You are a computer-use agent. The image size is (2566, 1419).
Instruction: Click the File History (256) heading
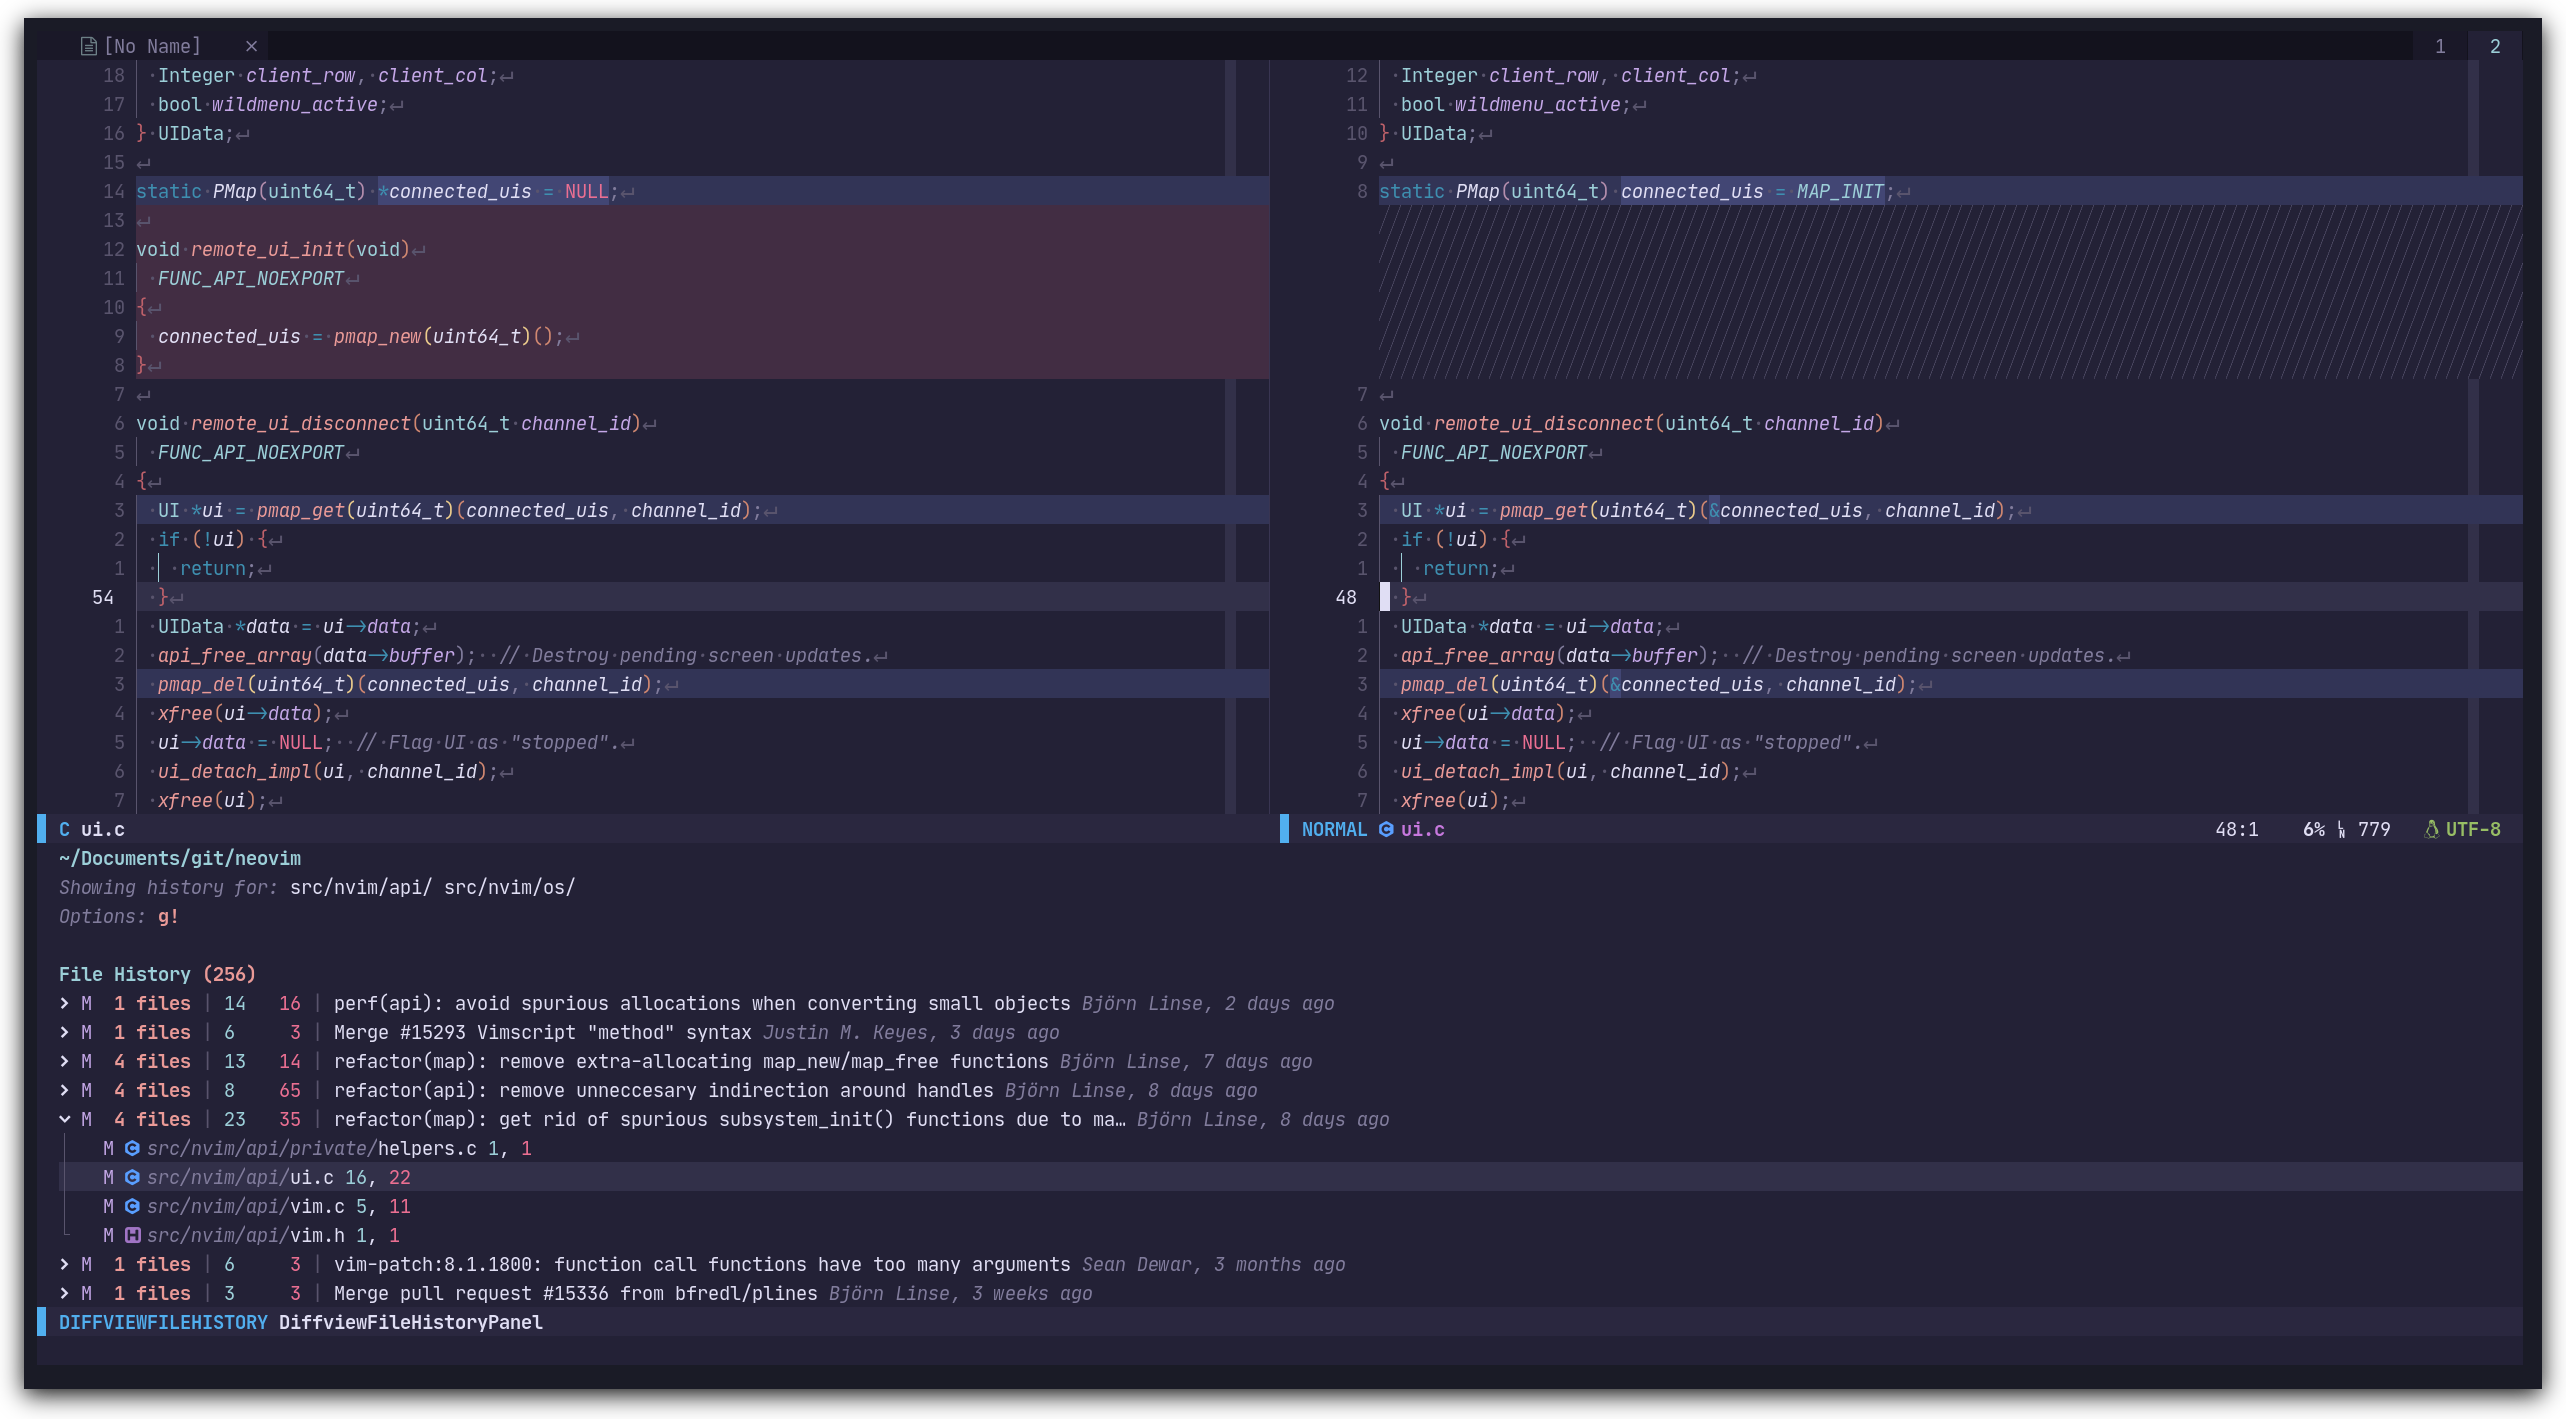157,974
